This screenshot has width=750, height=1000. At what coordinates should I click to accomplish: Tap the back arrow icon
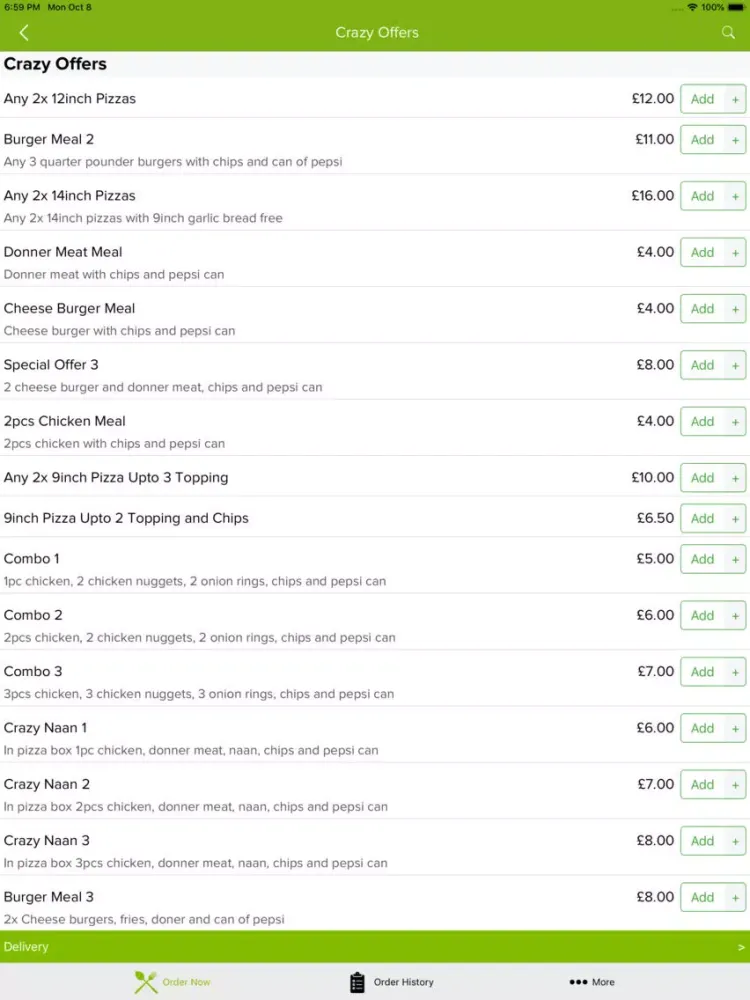tap(24, 33)
